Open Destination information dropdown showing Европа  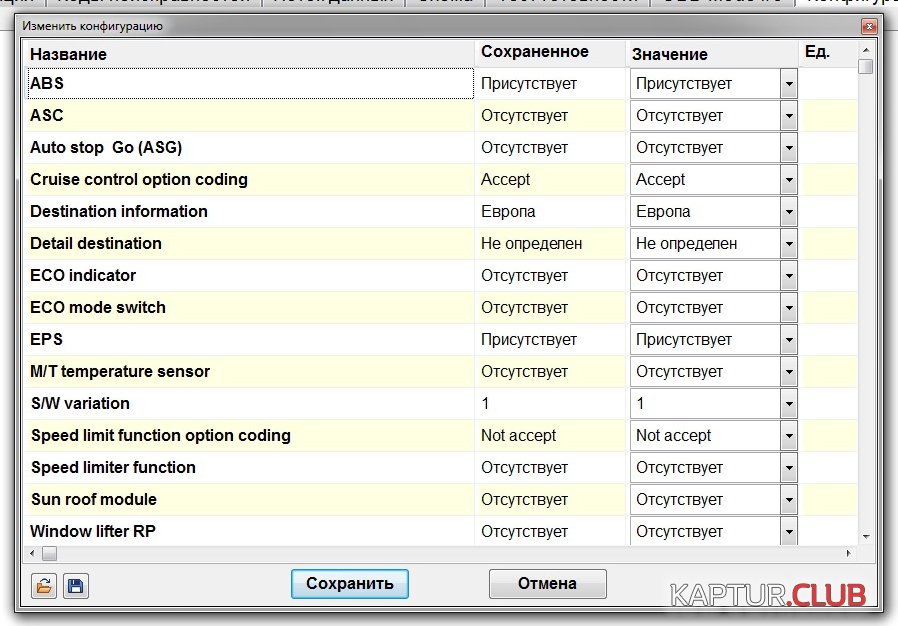click(789, 212)
